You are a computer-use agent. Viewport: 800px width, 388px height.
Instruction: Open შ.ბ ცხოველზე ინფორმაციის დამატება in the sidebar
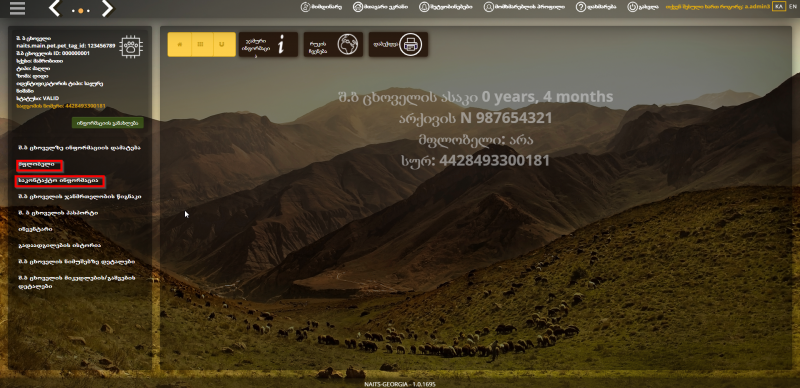click(x=79, y=148)
